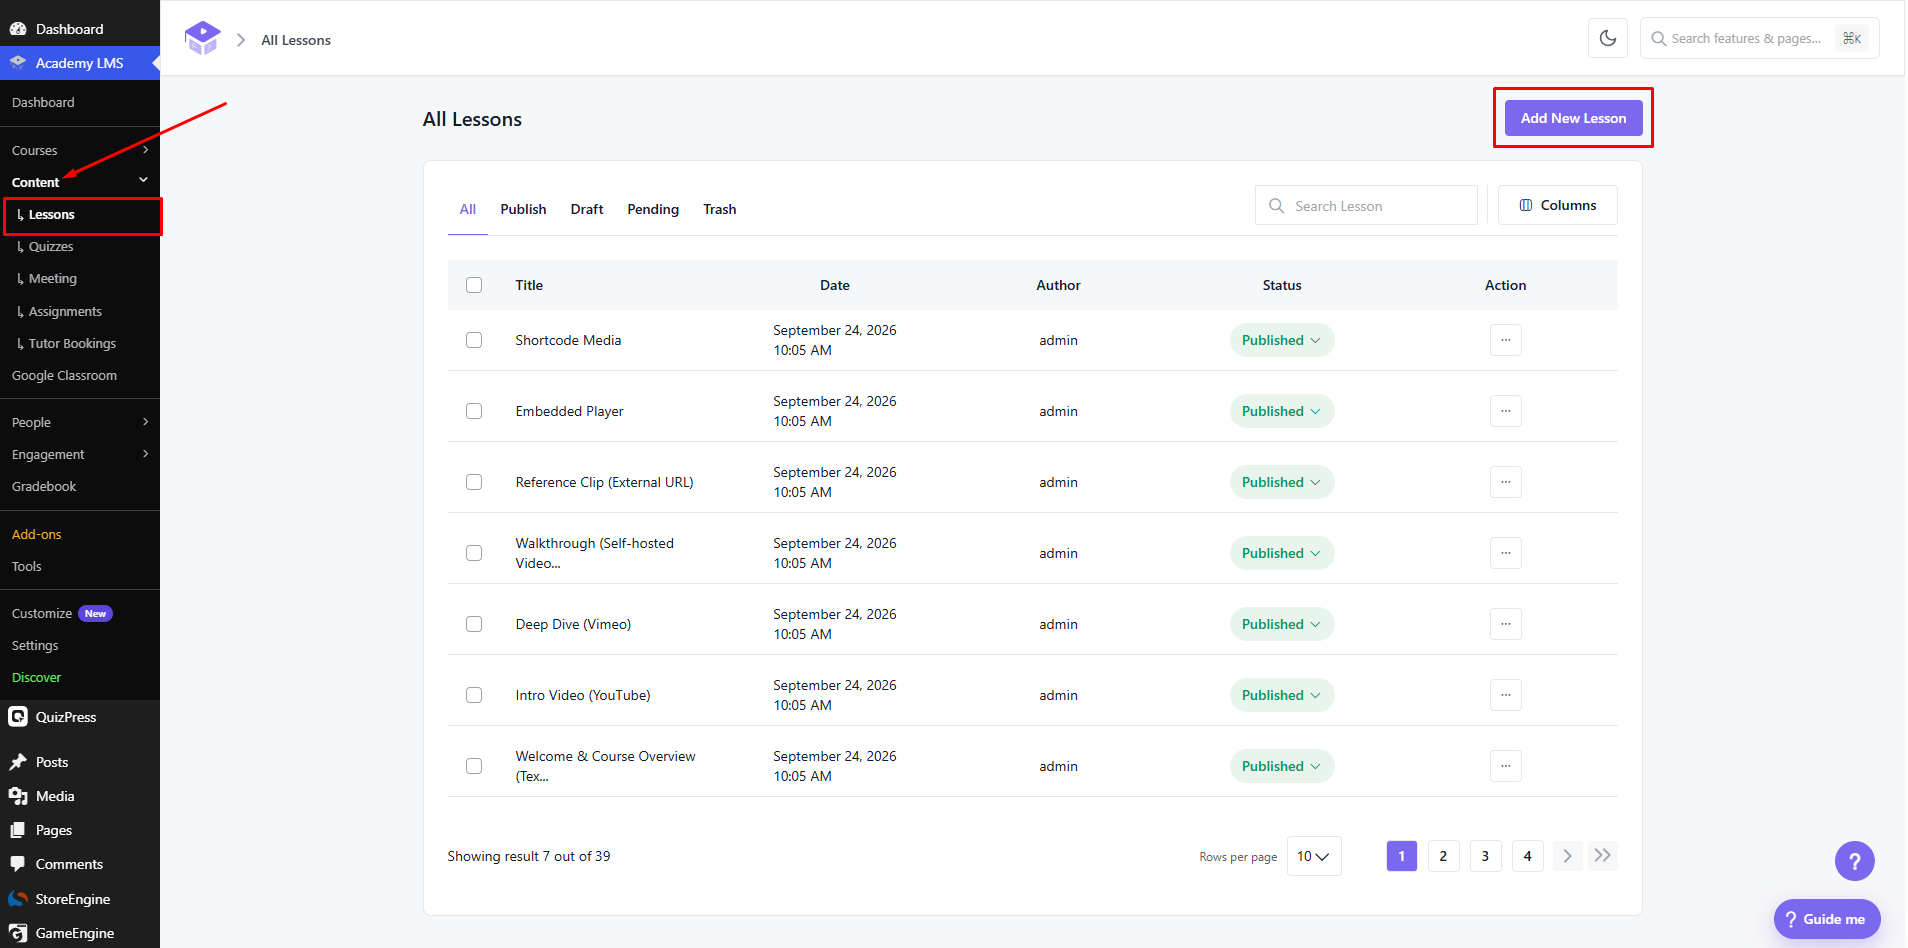The width and height of the screenshot is (1908, 948).
Task: Open status dropdown for Intro Video (YouTube)
Action: (1281, 695)
